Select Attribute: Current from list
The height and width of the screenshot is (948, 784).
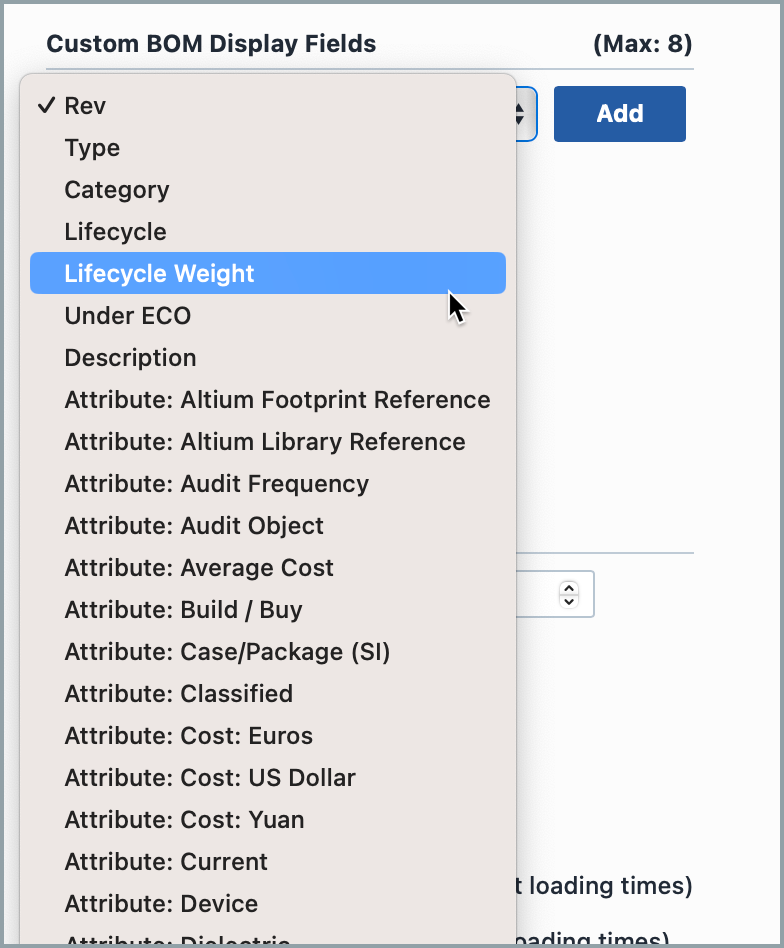click(x=166, y=862)
